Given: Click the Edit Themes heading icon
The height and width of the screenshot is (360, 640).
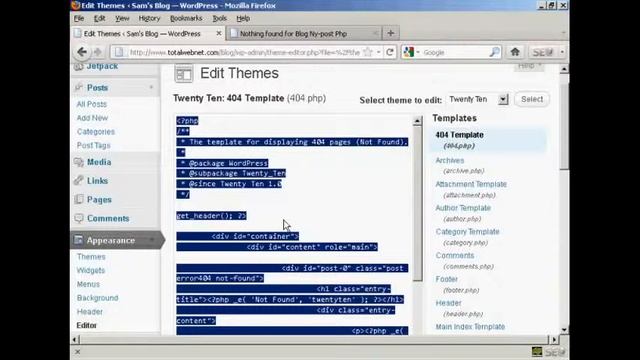Looking at the screenshot, I should tap(184, 73).
